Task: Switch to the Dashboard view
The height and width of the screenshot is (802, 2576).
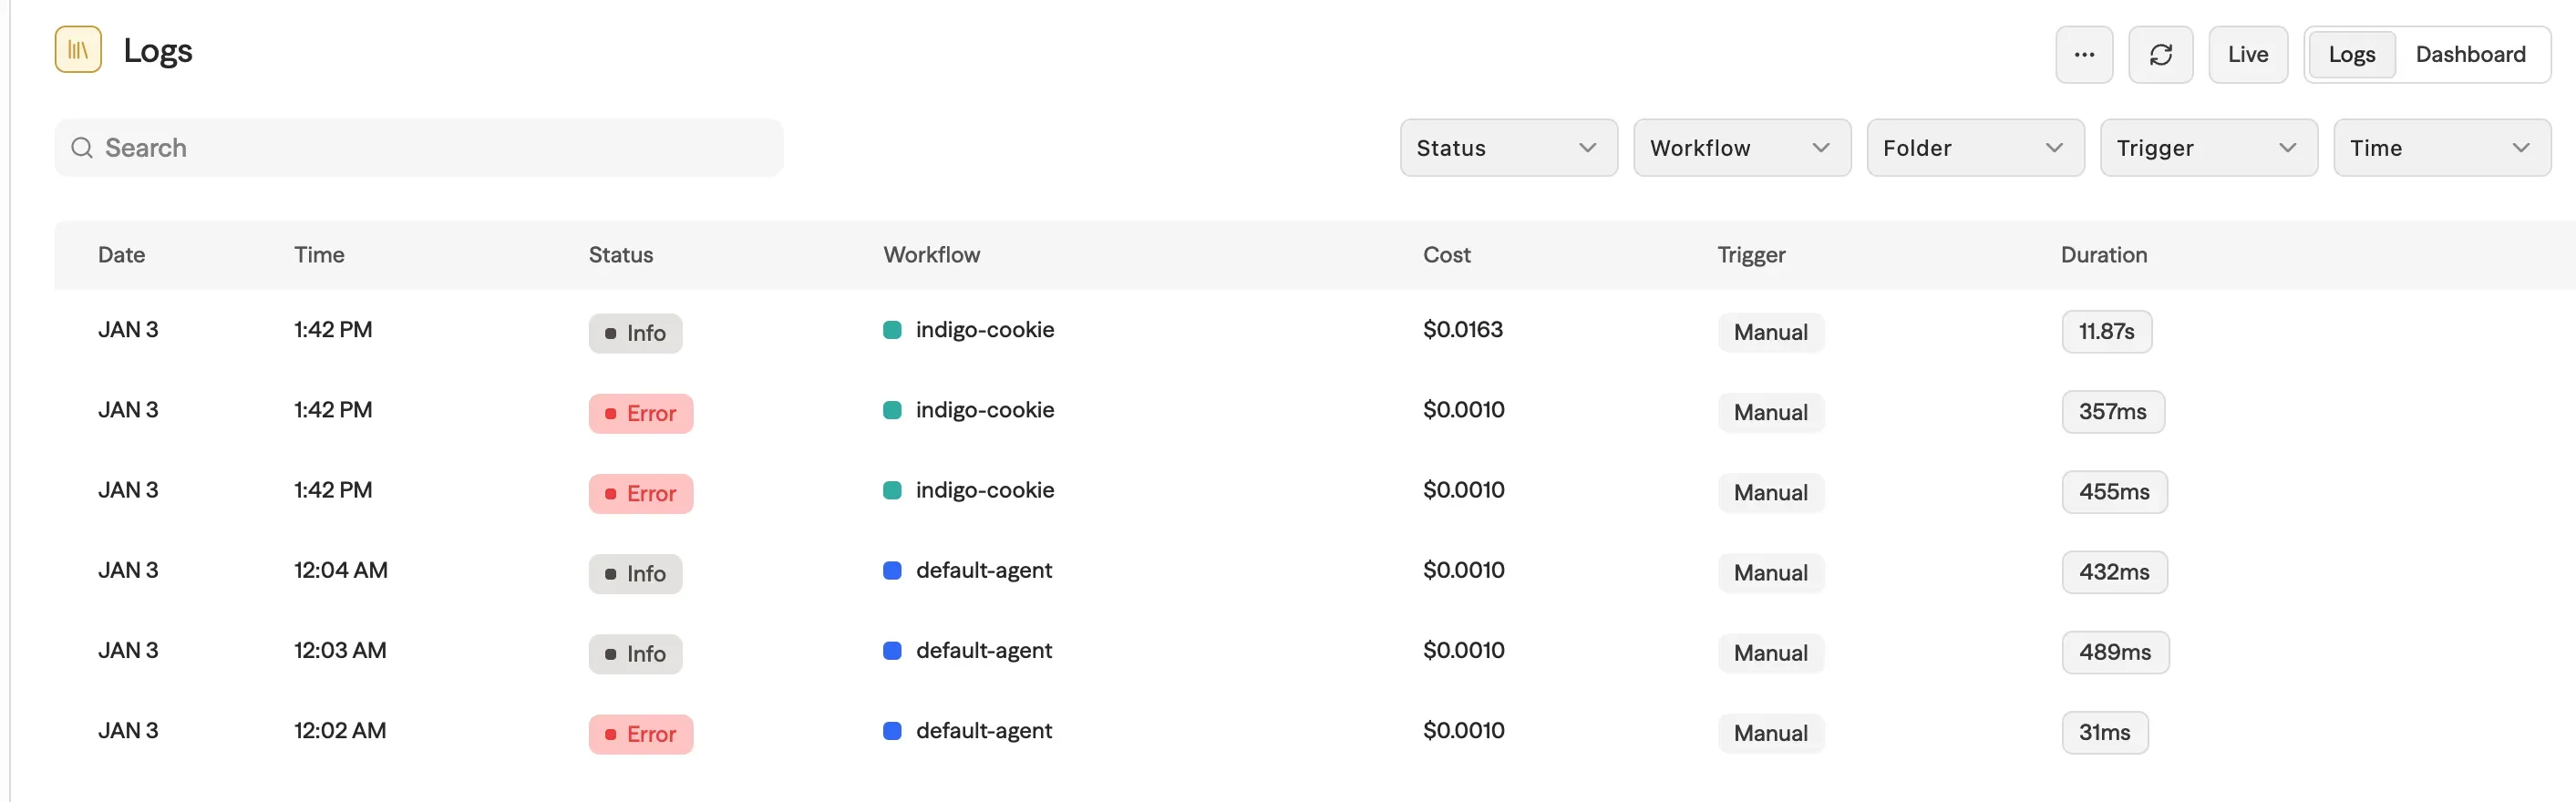Action: click(2469, 55)
